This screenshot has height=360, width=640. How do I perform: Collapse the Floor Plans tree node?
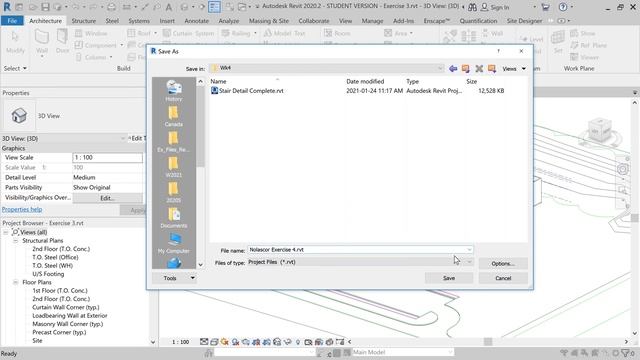tap(16, 282)
